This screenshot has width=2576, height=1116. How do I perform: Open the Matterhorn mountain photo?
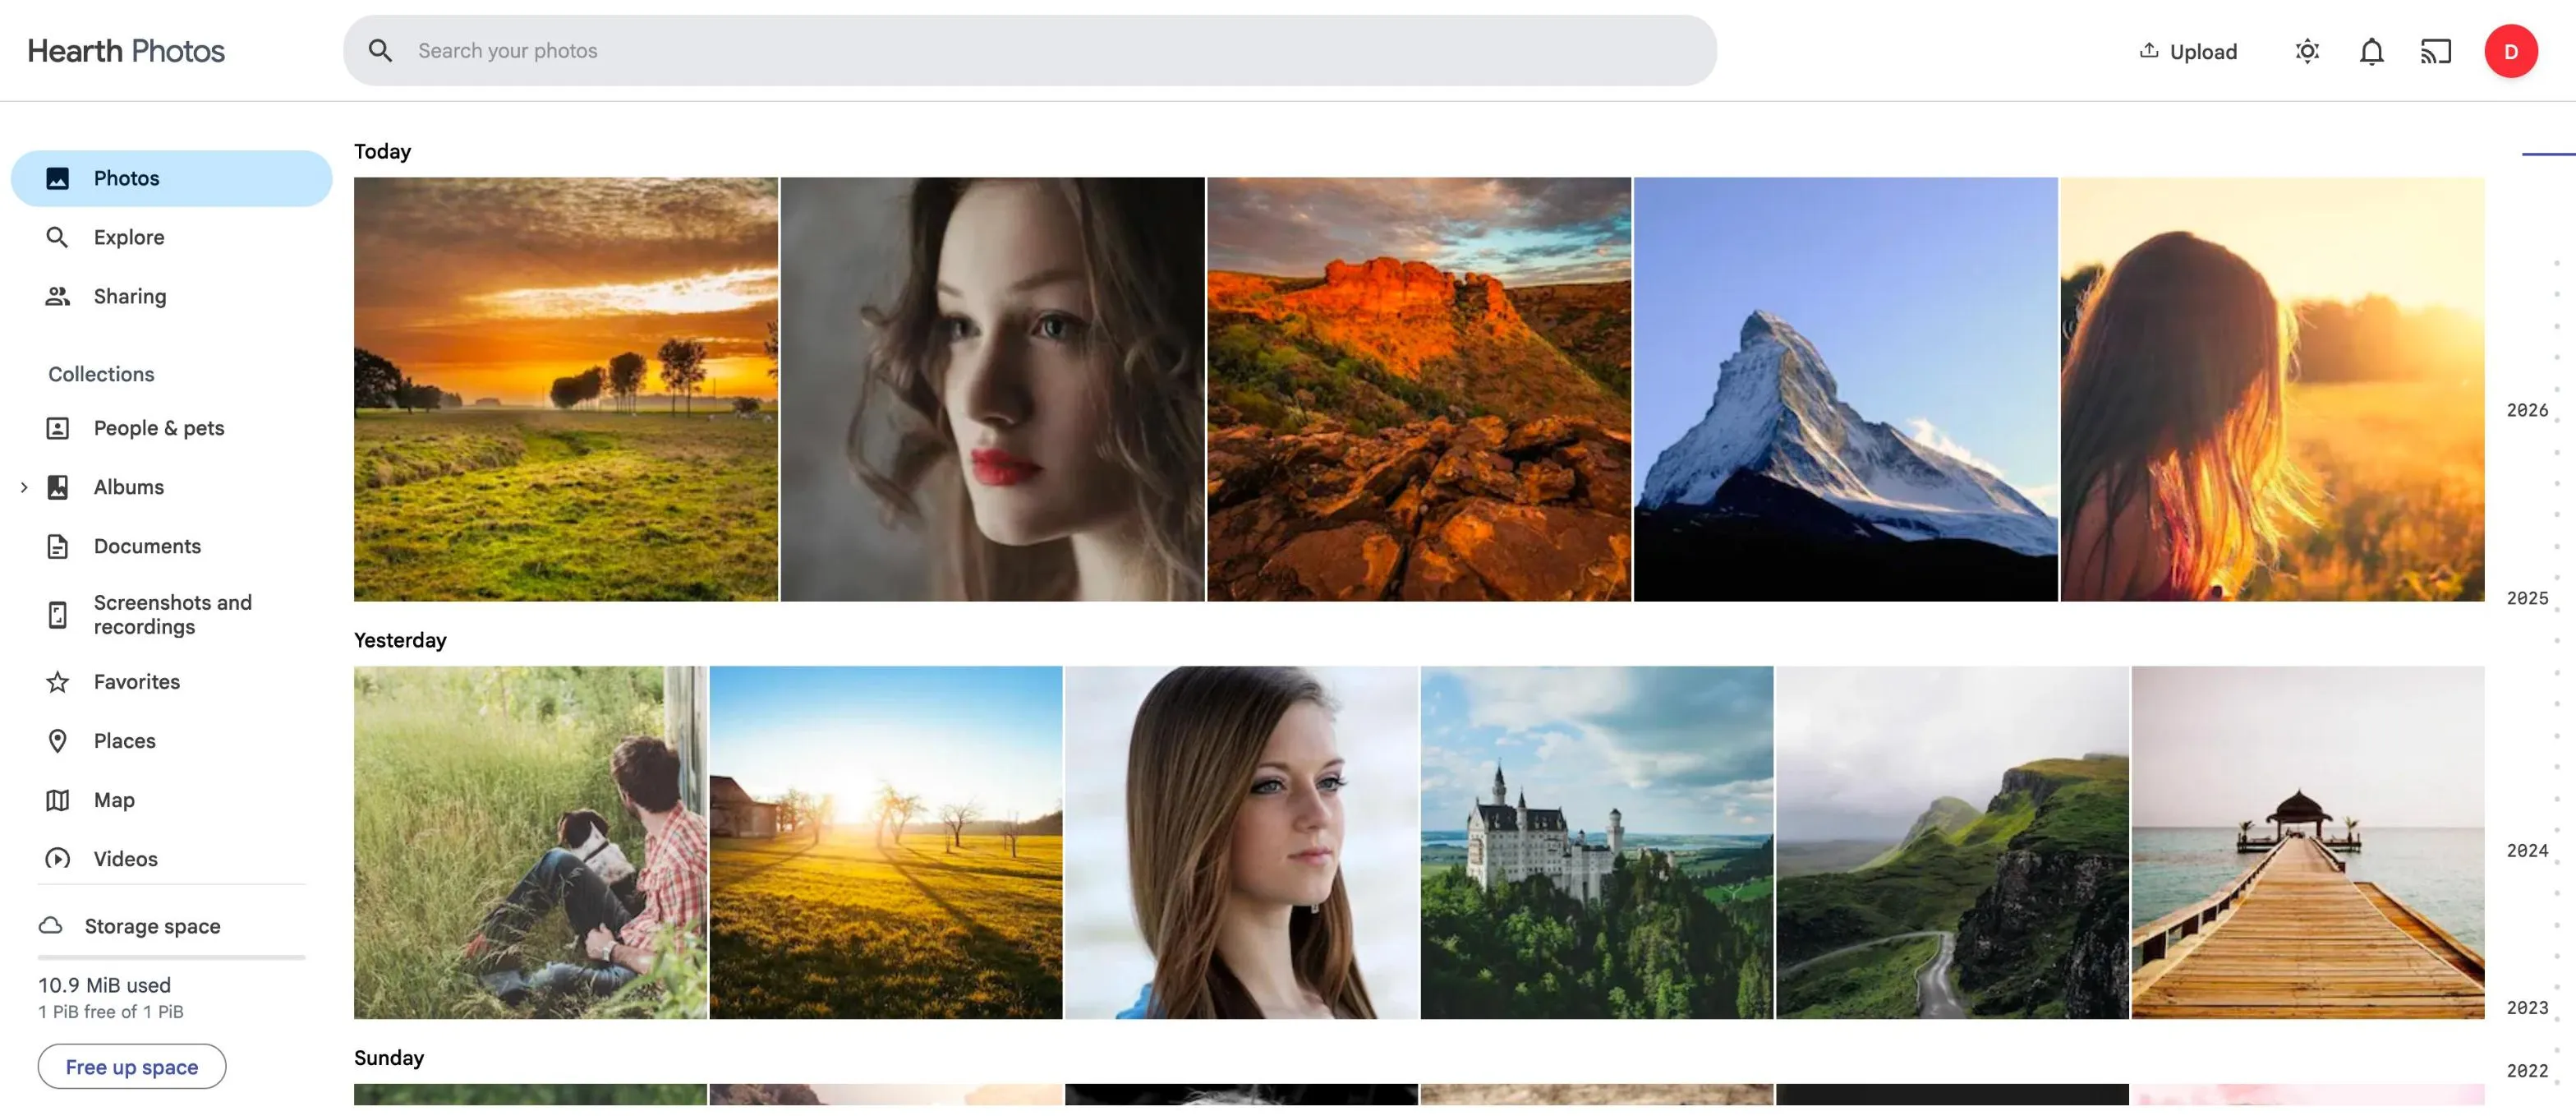point(1846,390)
